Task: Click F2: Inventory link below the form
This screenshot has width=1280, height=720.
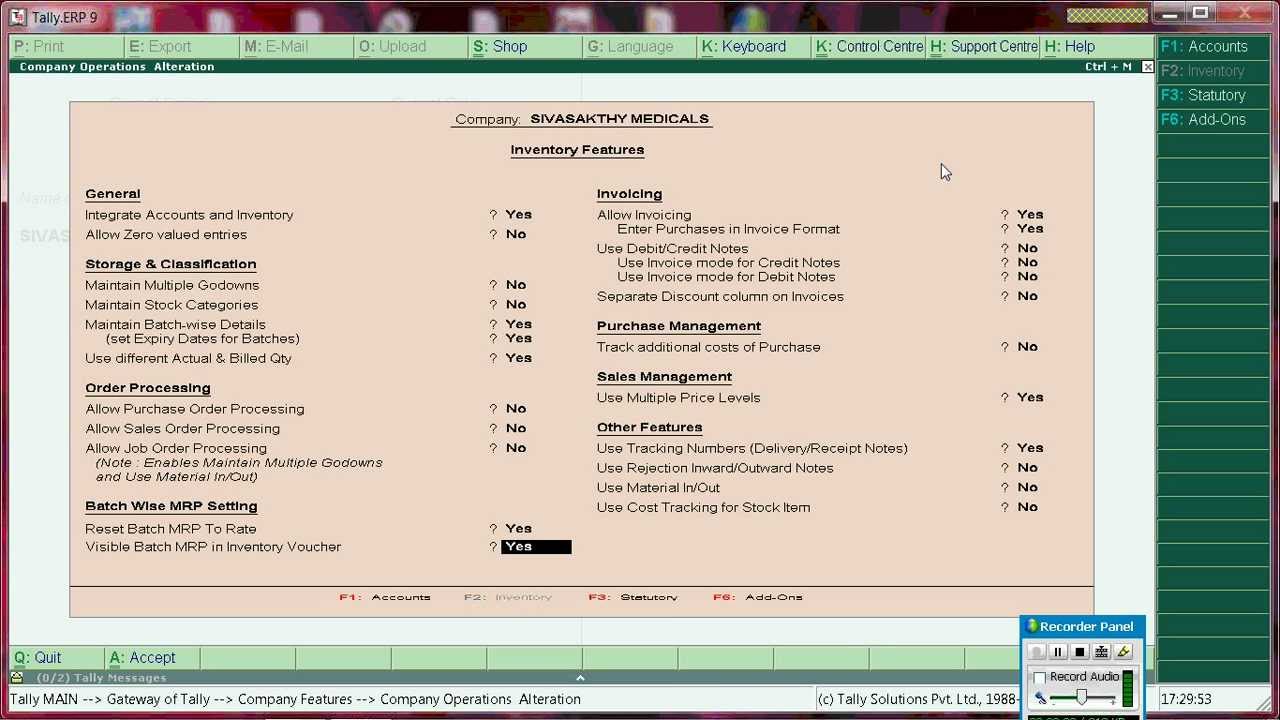Action: (508, 597)
